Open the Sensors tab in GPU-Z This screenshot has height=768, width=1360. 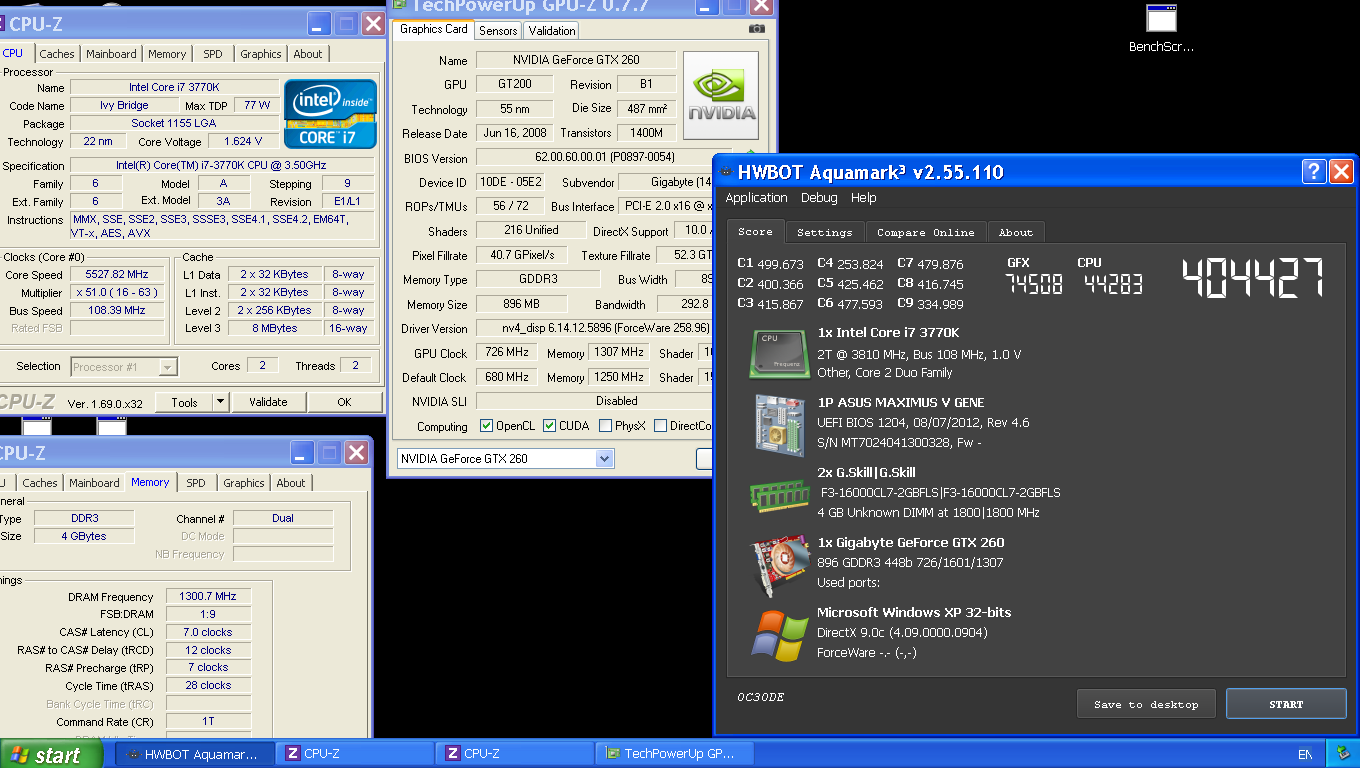(498, 31)
